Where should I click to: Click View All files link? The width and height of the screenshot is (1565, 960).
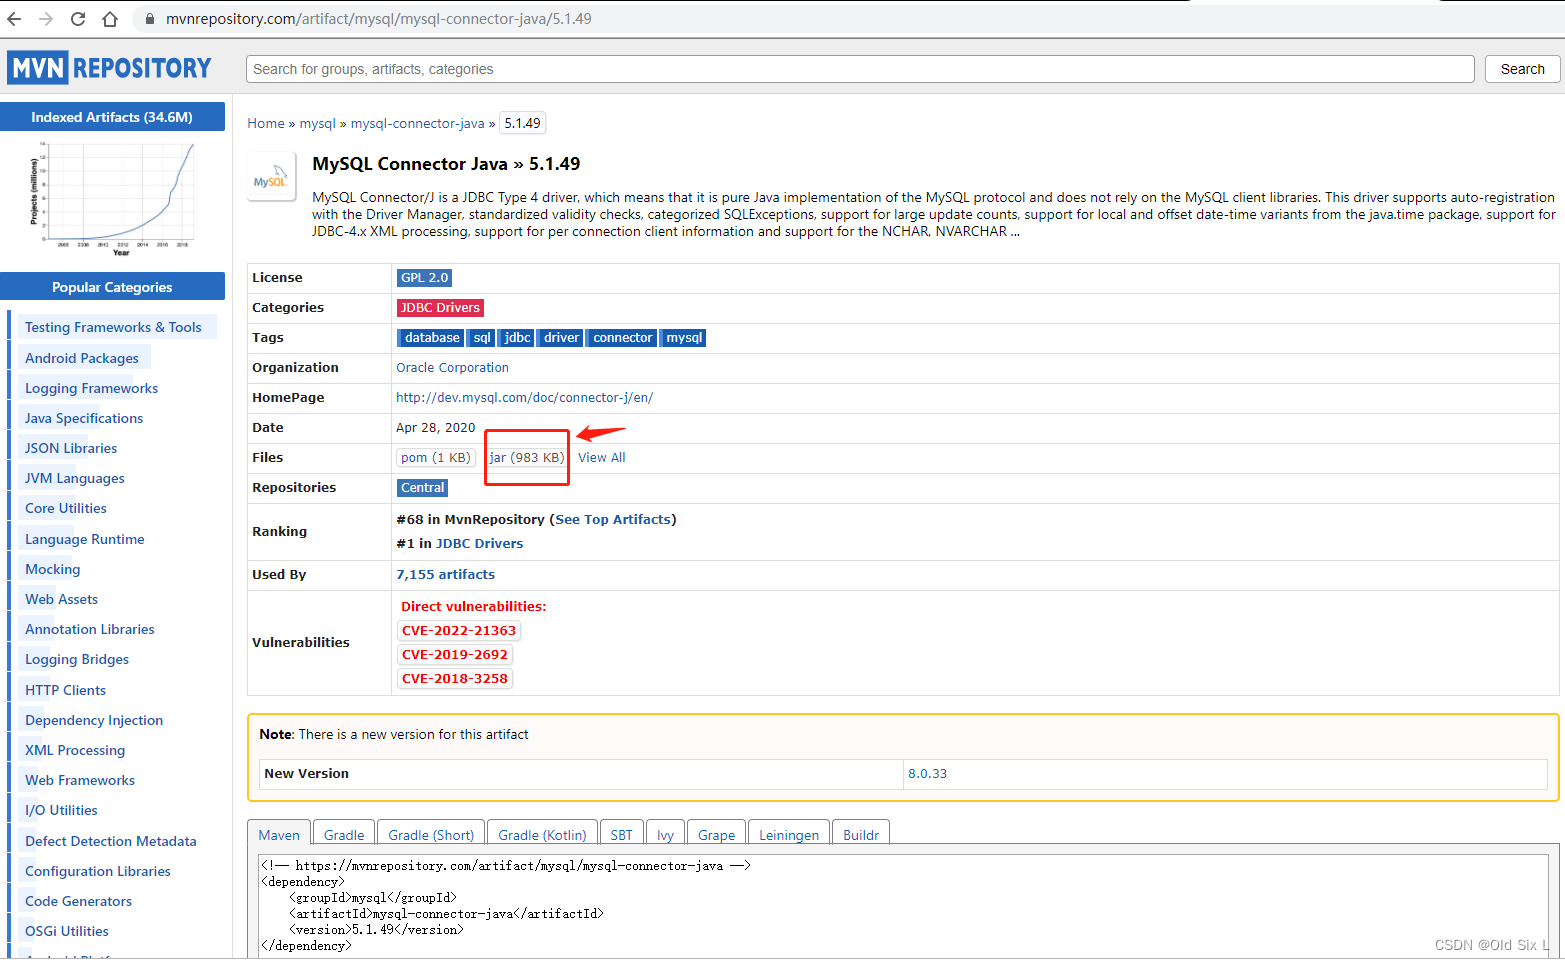601,458
